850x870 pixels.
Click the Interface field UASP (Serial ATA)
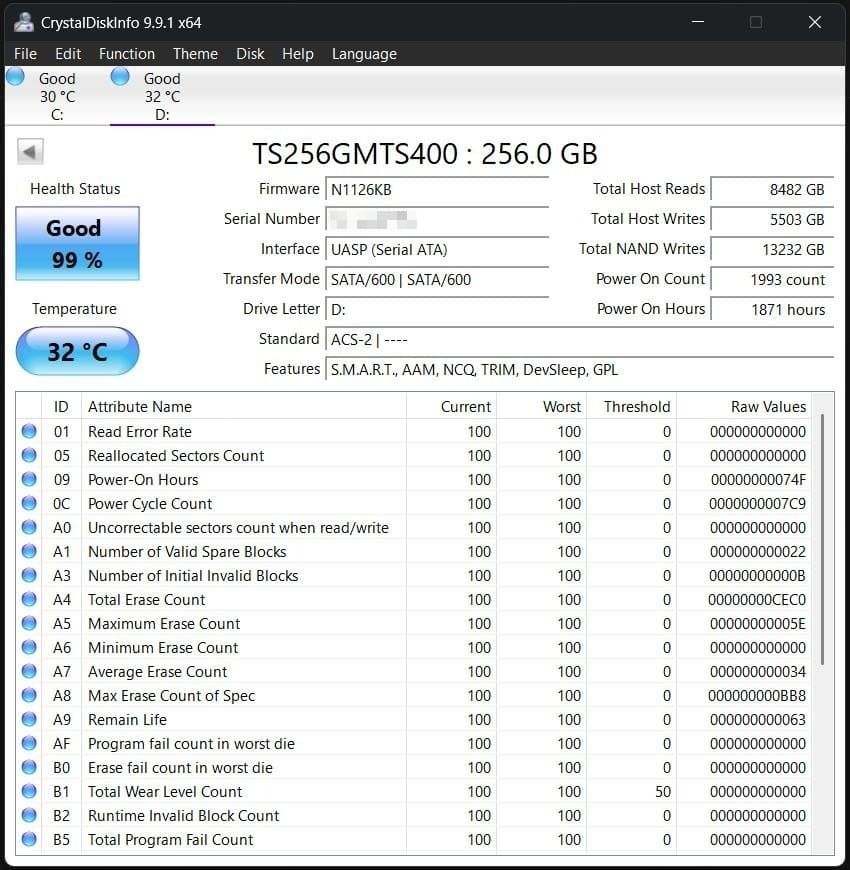[x=437, y=250]
